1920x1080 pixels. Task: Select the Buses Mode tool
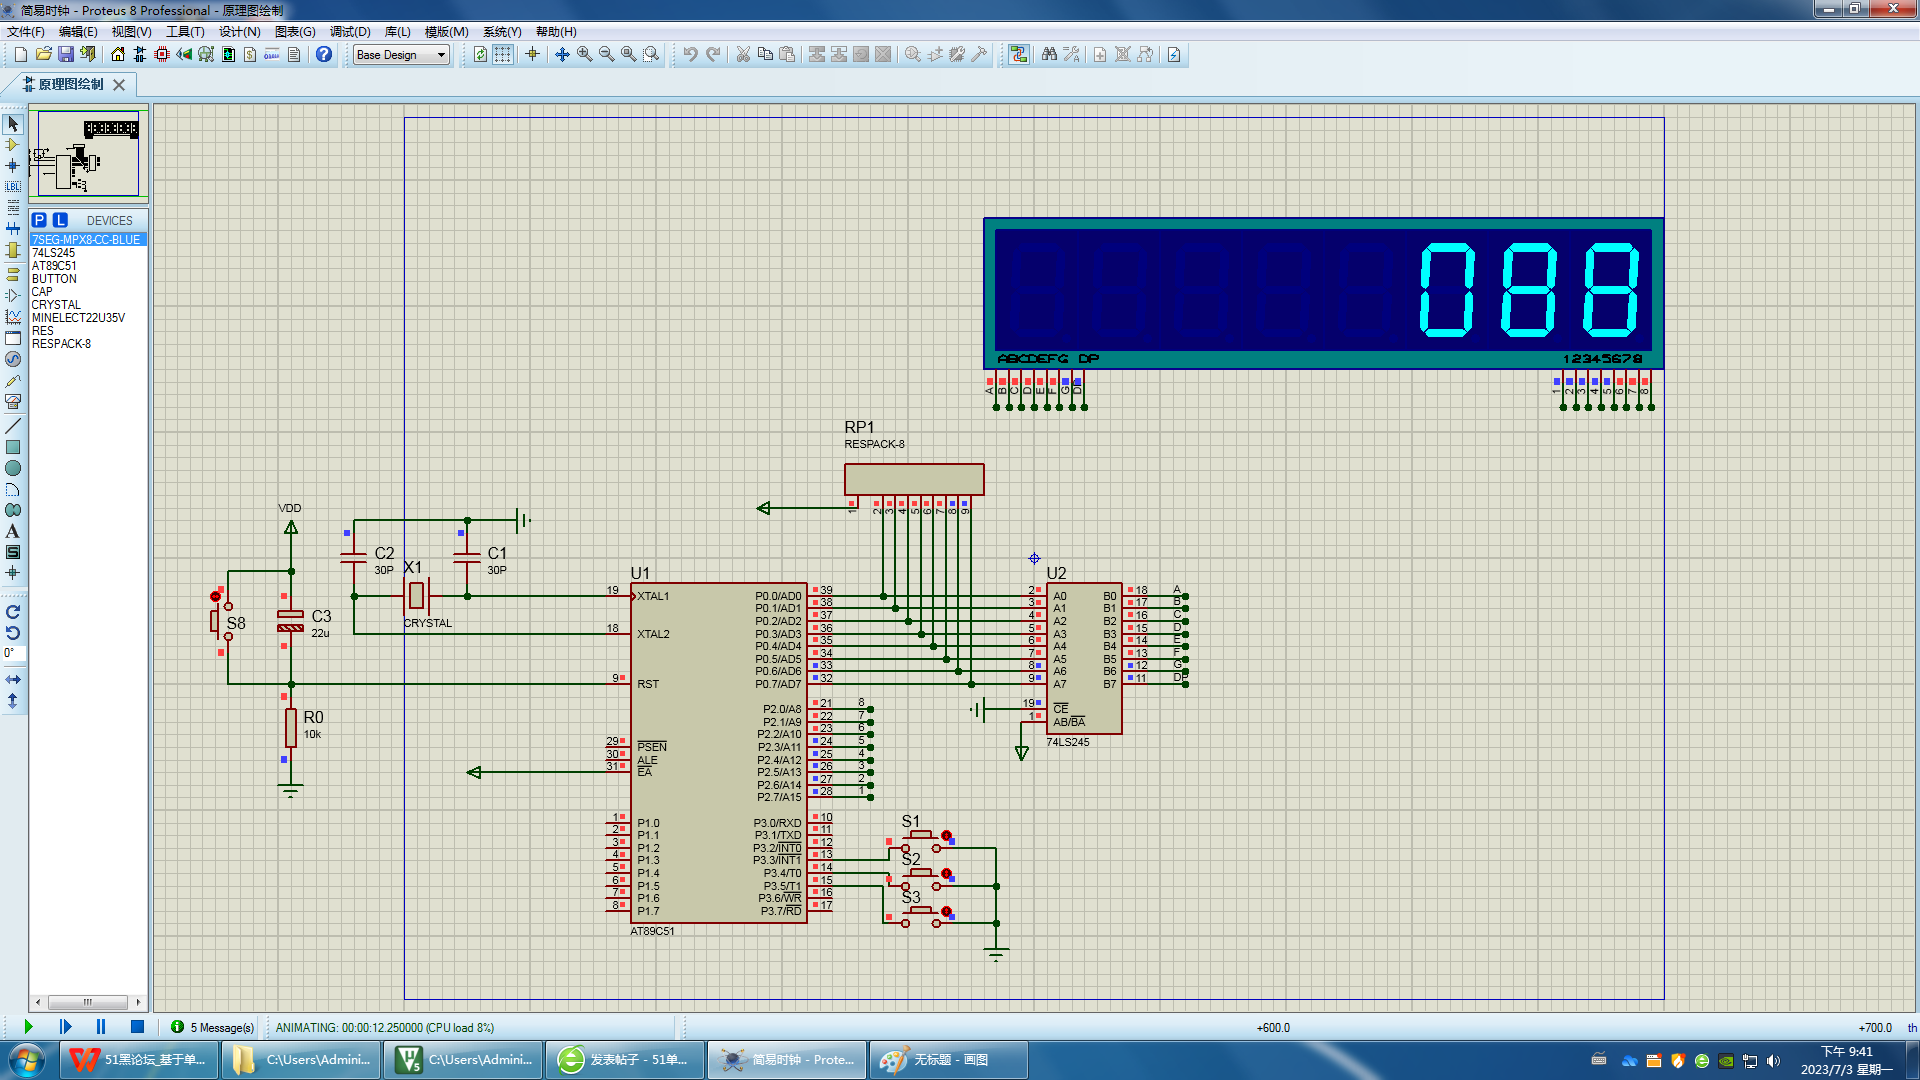(x=13, y=229)
